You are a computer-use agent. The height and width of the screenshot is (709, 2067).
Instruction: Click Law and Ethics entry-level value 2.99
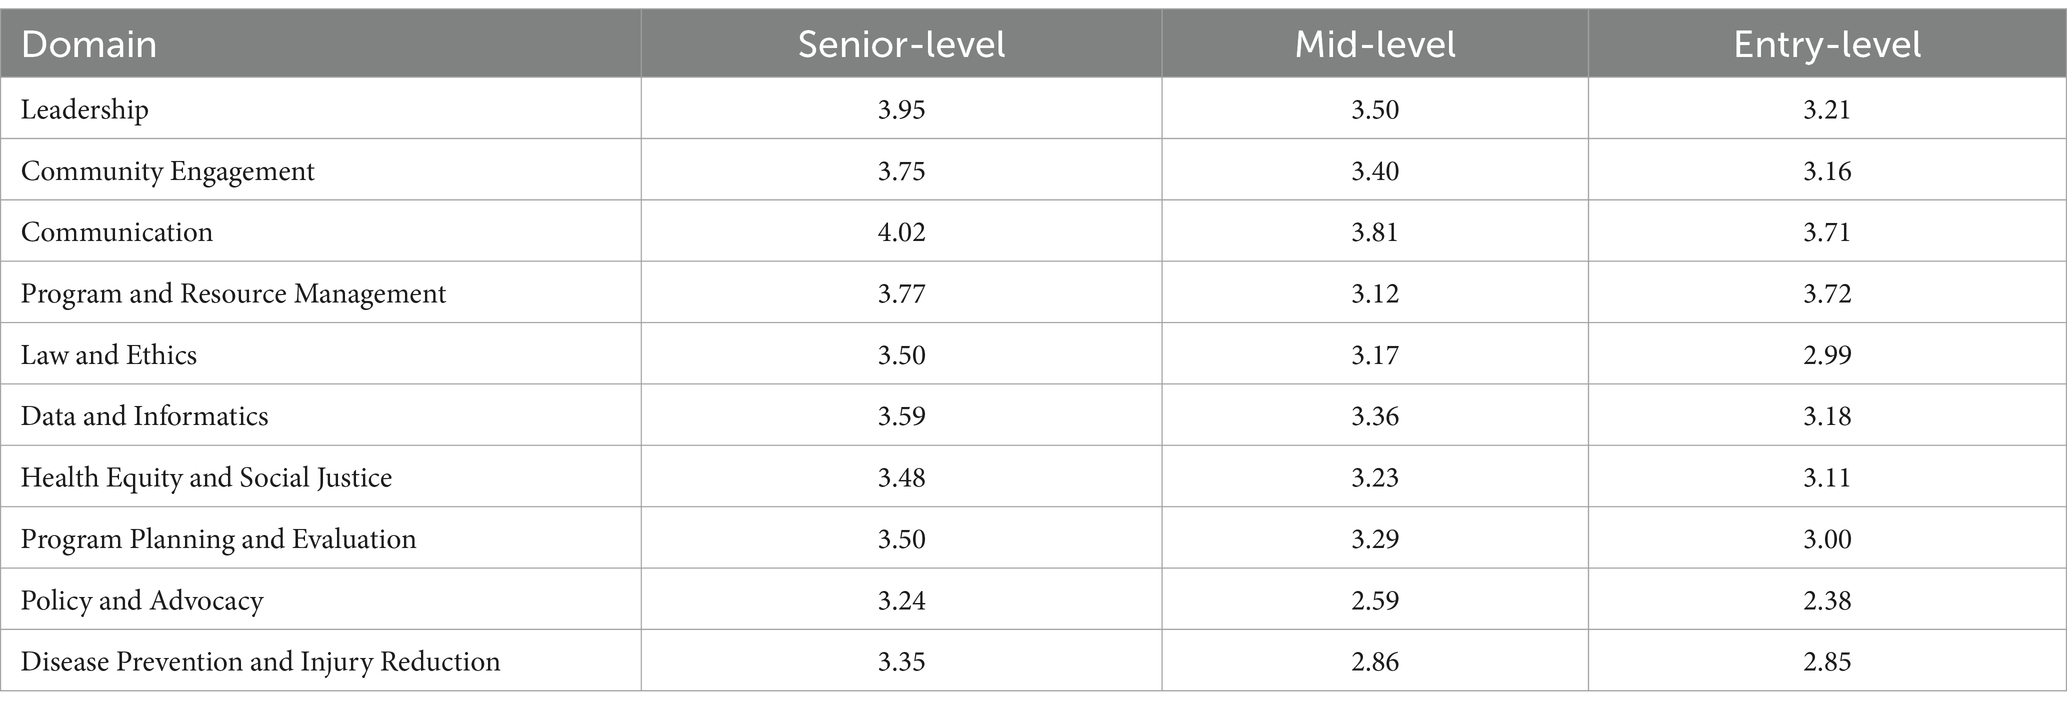coord(1827,355)
